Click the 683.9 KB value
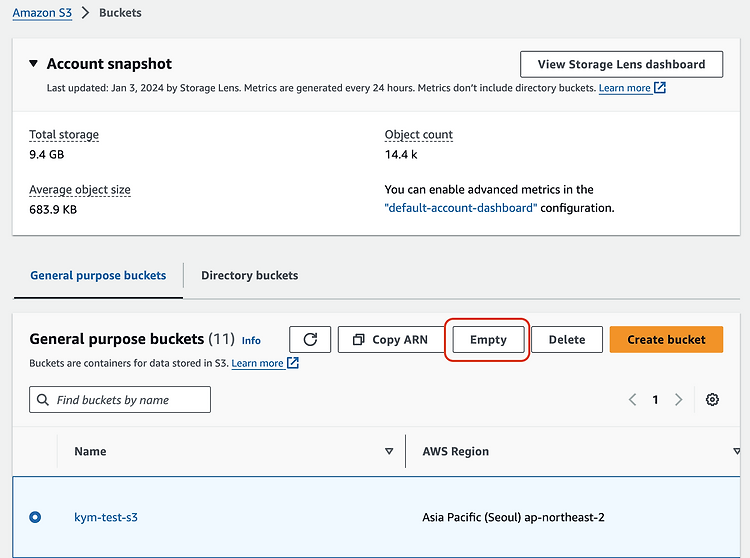This screenshot has width=750, height=558. point(53,209)
